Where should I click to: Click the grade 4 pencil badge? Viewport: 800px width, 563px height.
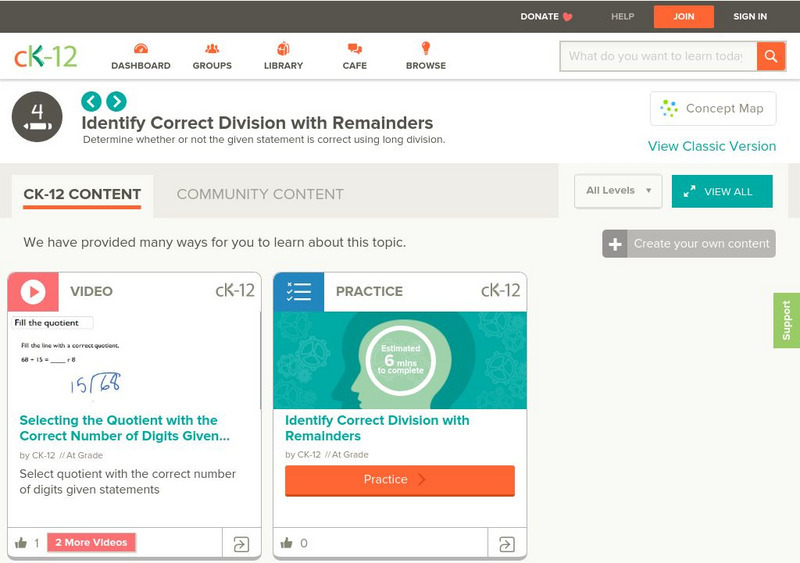(37, 116)
